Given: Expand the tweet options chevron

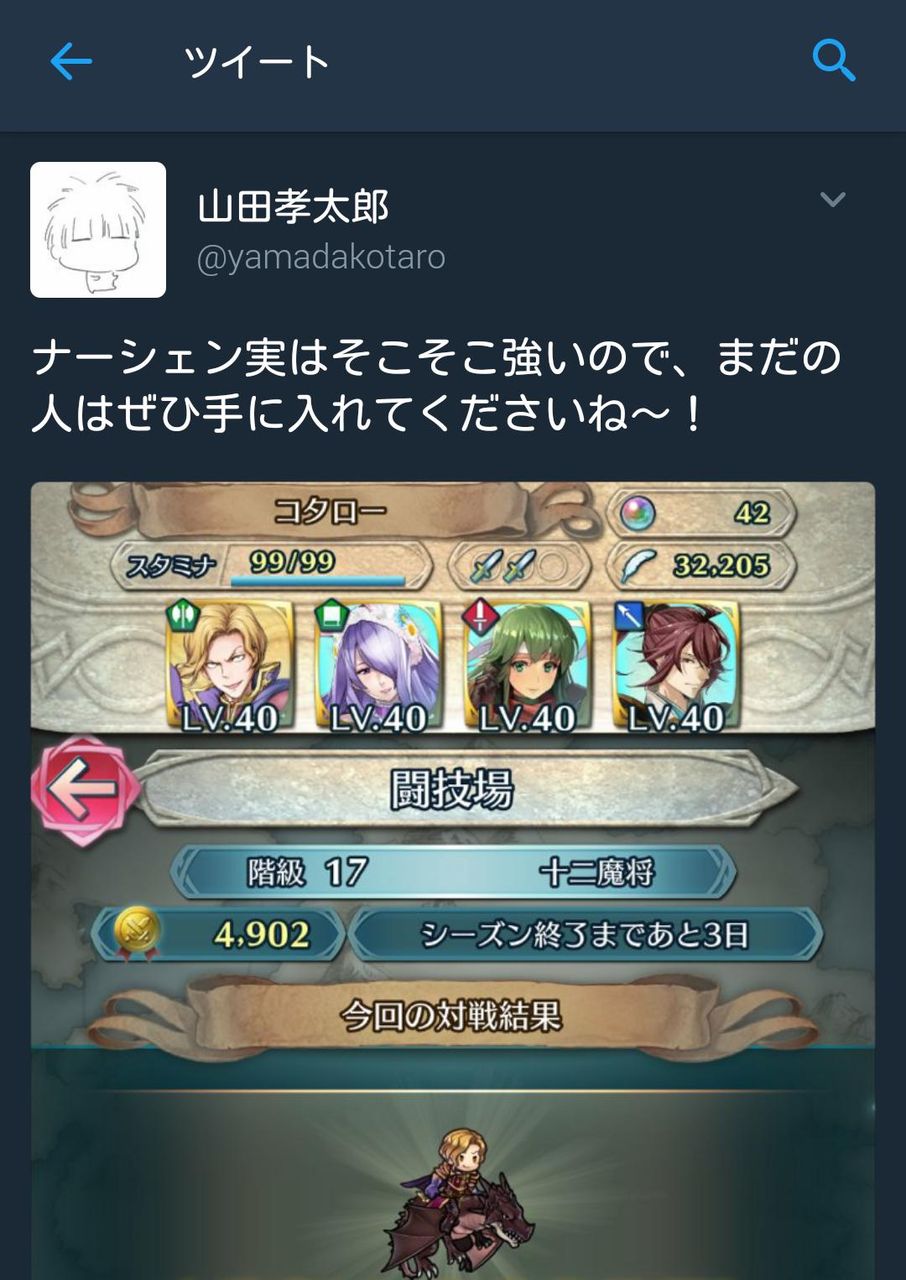Looking at the screenshot, I should point(832,199).
